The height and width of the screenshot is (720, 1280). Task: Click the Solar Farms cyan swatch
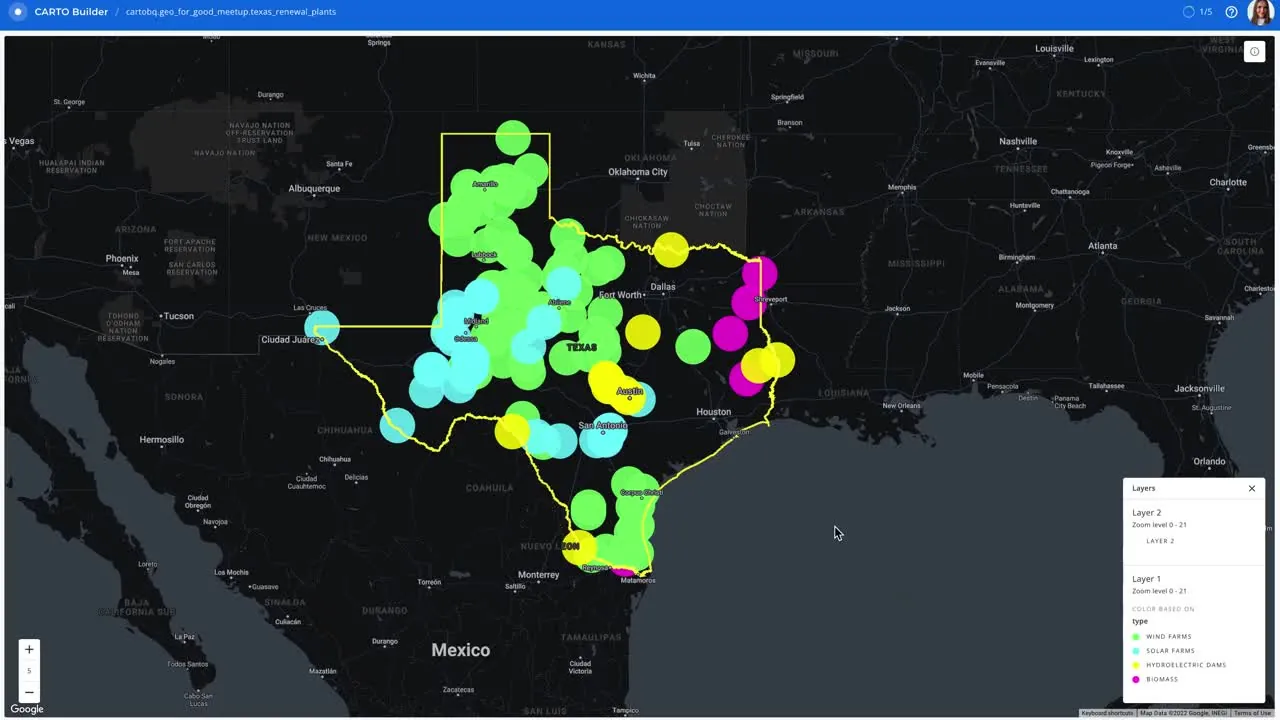(1136, 651)
